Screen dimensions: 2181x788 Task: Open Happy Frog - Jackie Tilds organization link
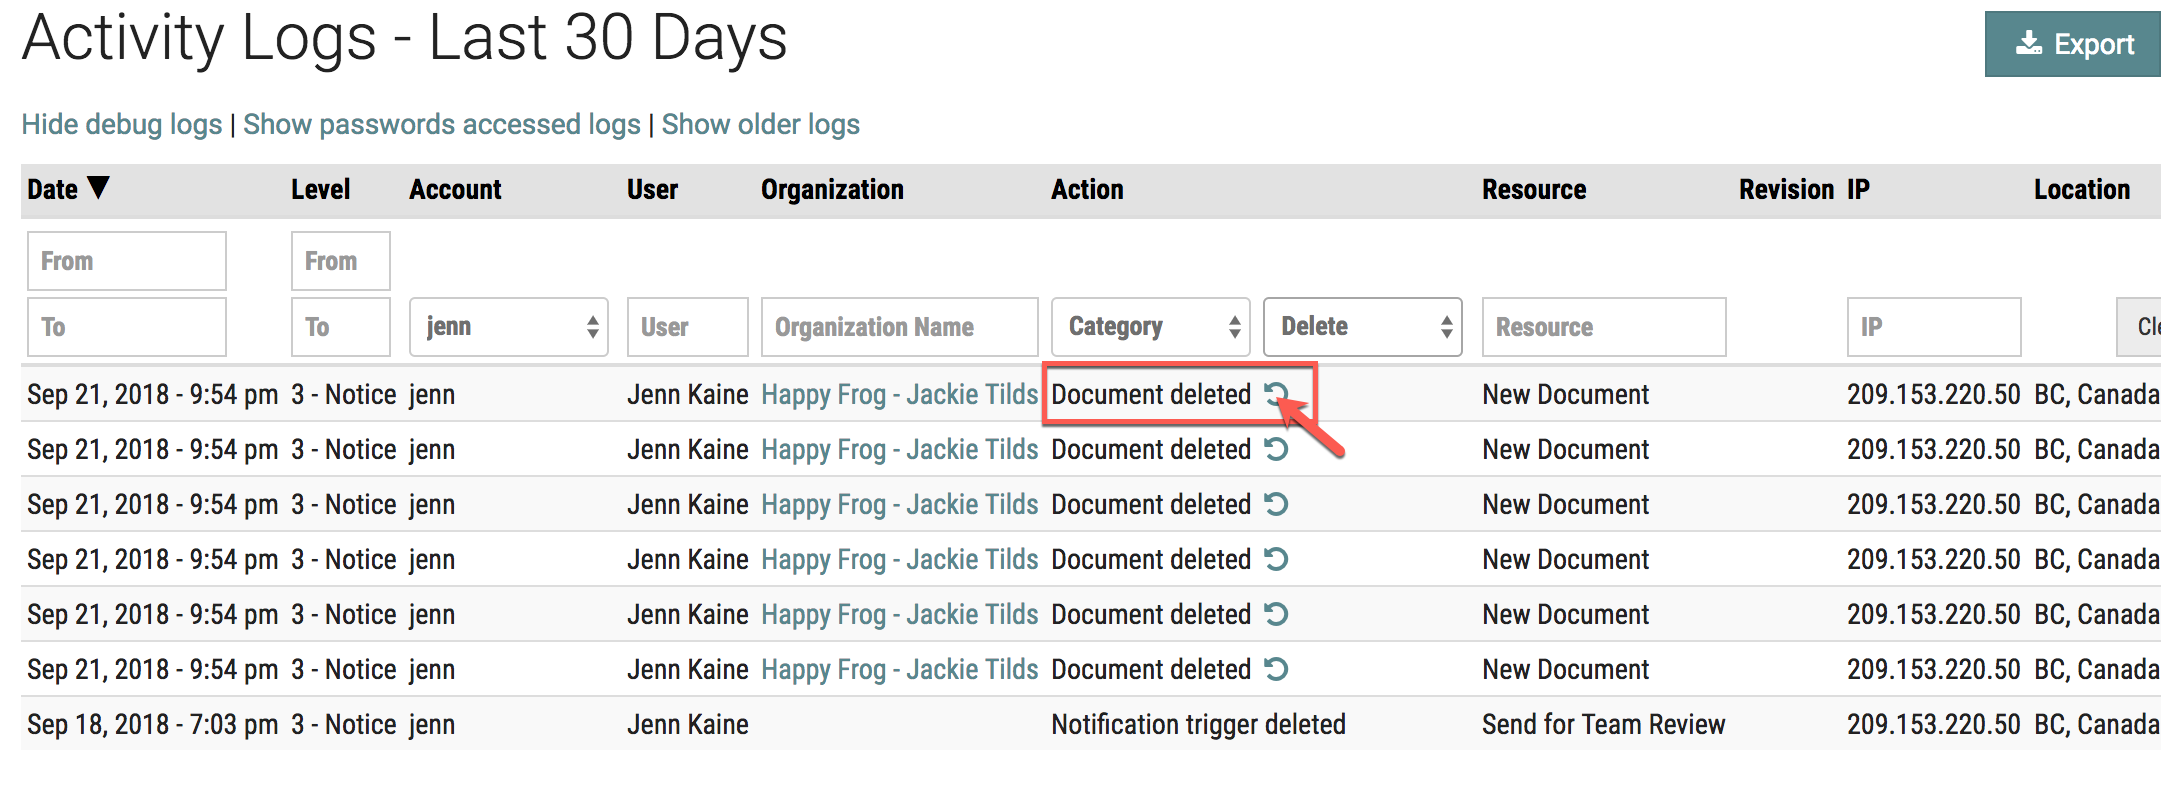(x=899, y=394)
